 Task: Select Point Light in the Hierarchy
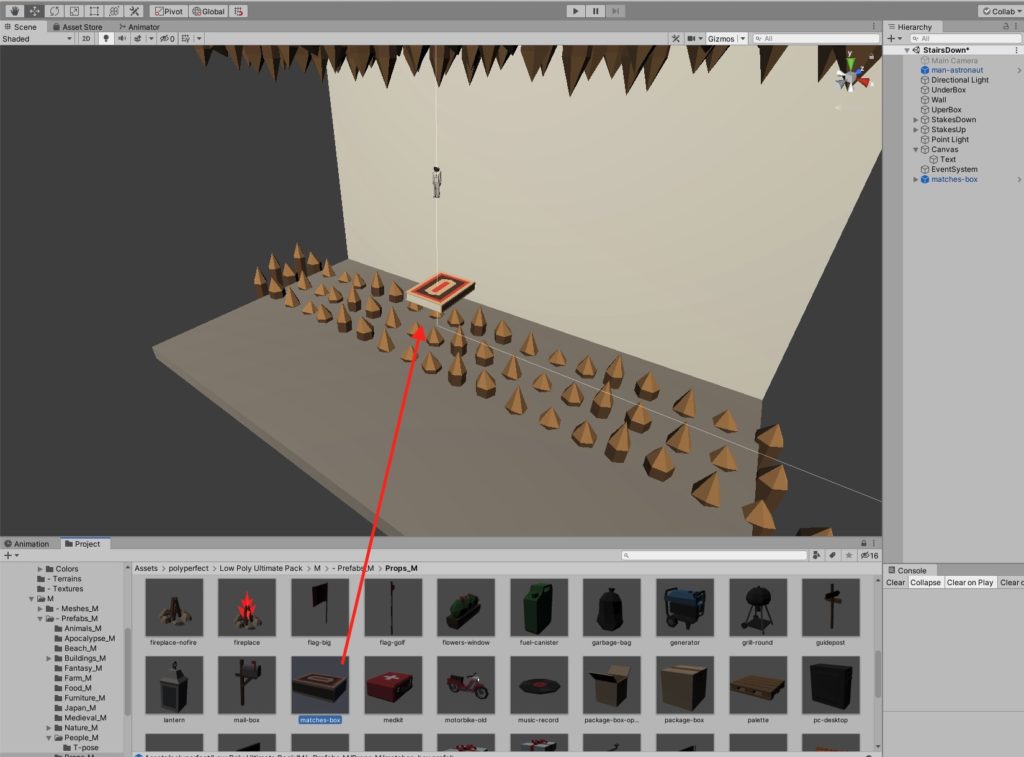click(950, 140)
